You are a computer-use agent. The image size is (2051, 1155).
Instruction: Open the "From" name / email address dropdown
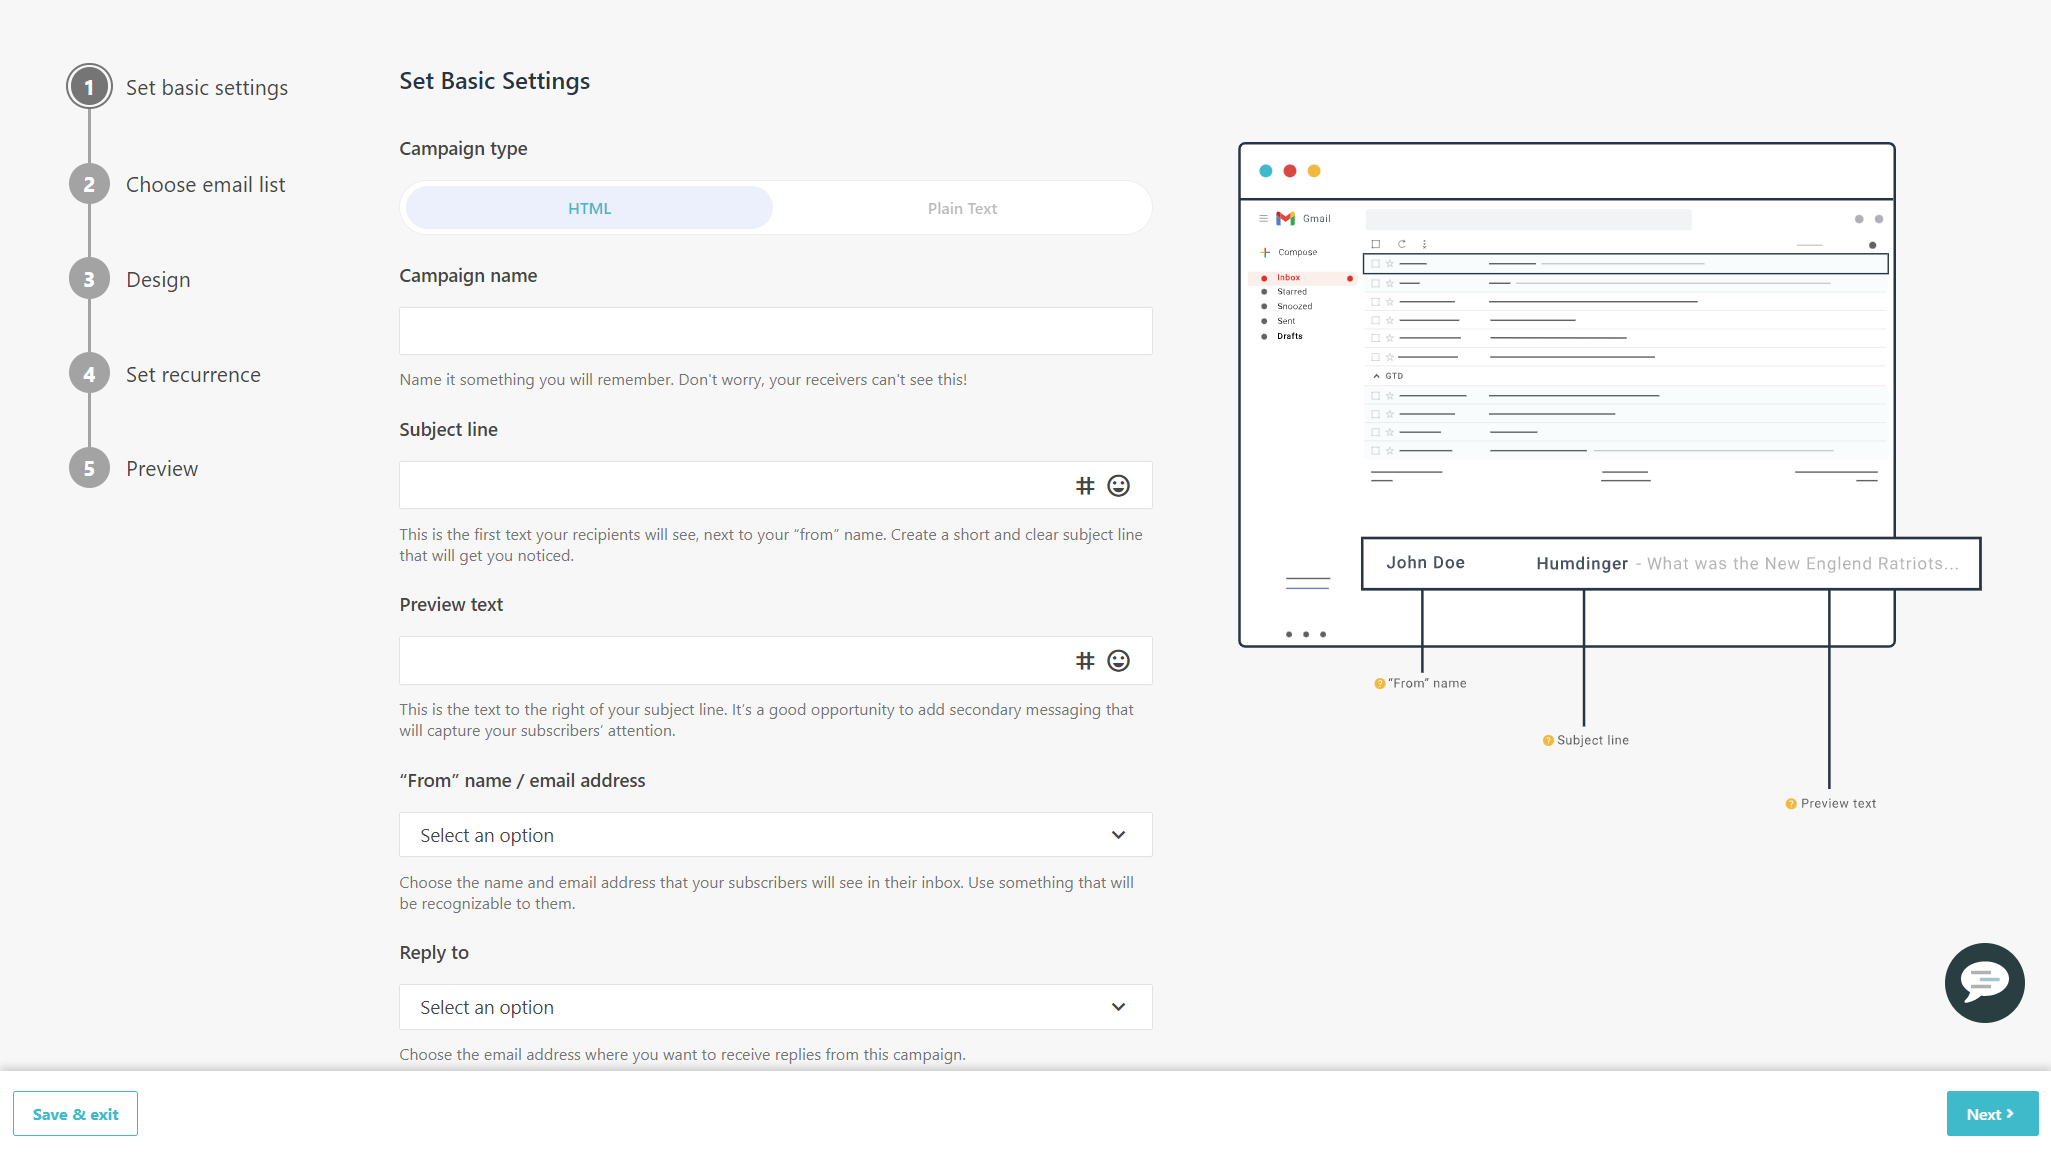pyautogui.click(x=775, y=834)
